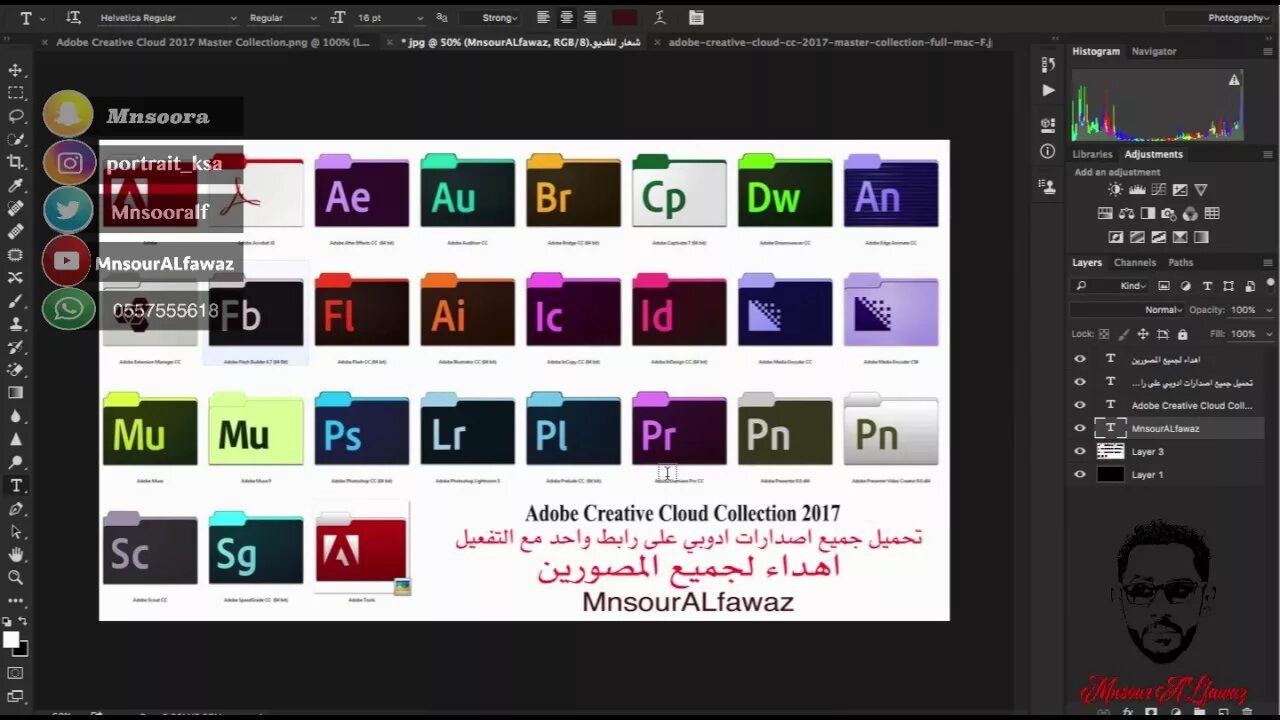Select the Lasso tool
The height and width of the screenshot is (720, 1280).
click(x=16, y=116)
